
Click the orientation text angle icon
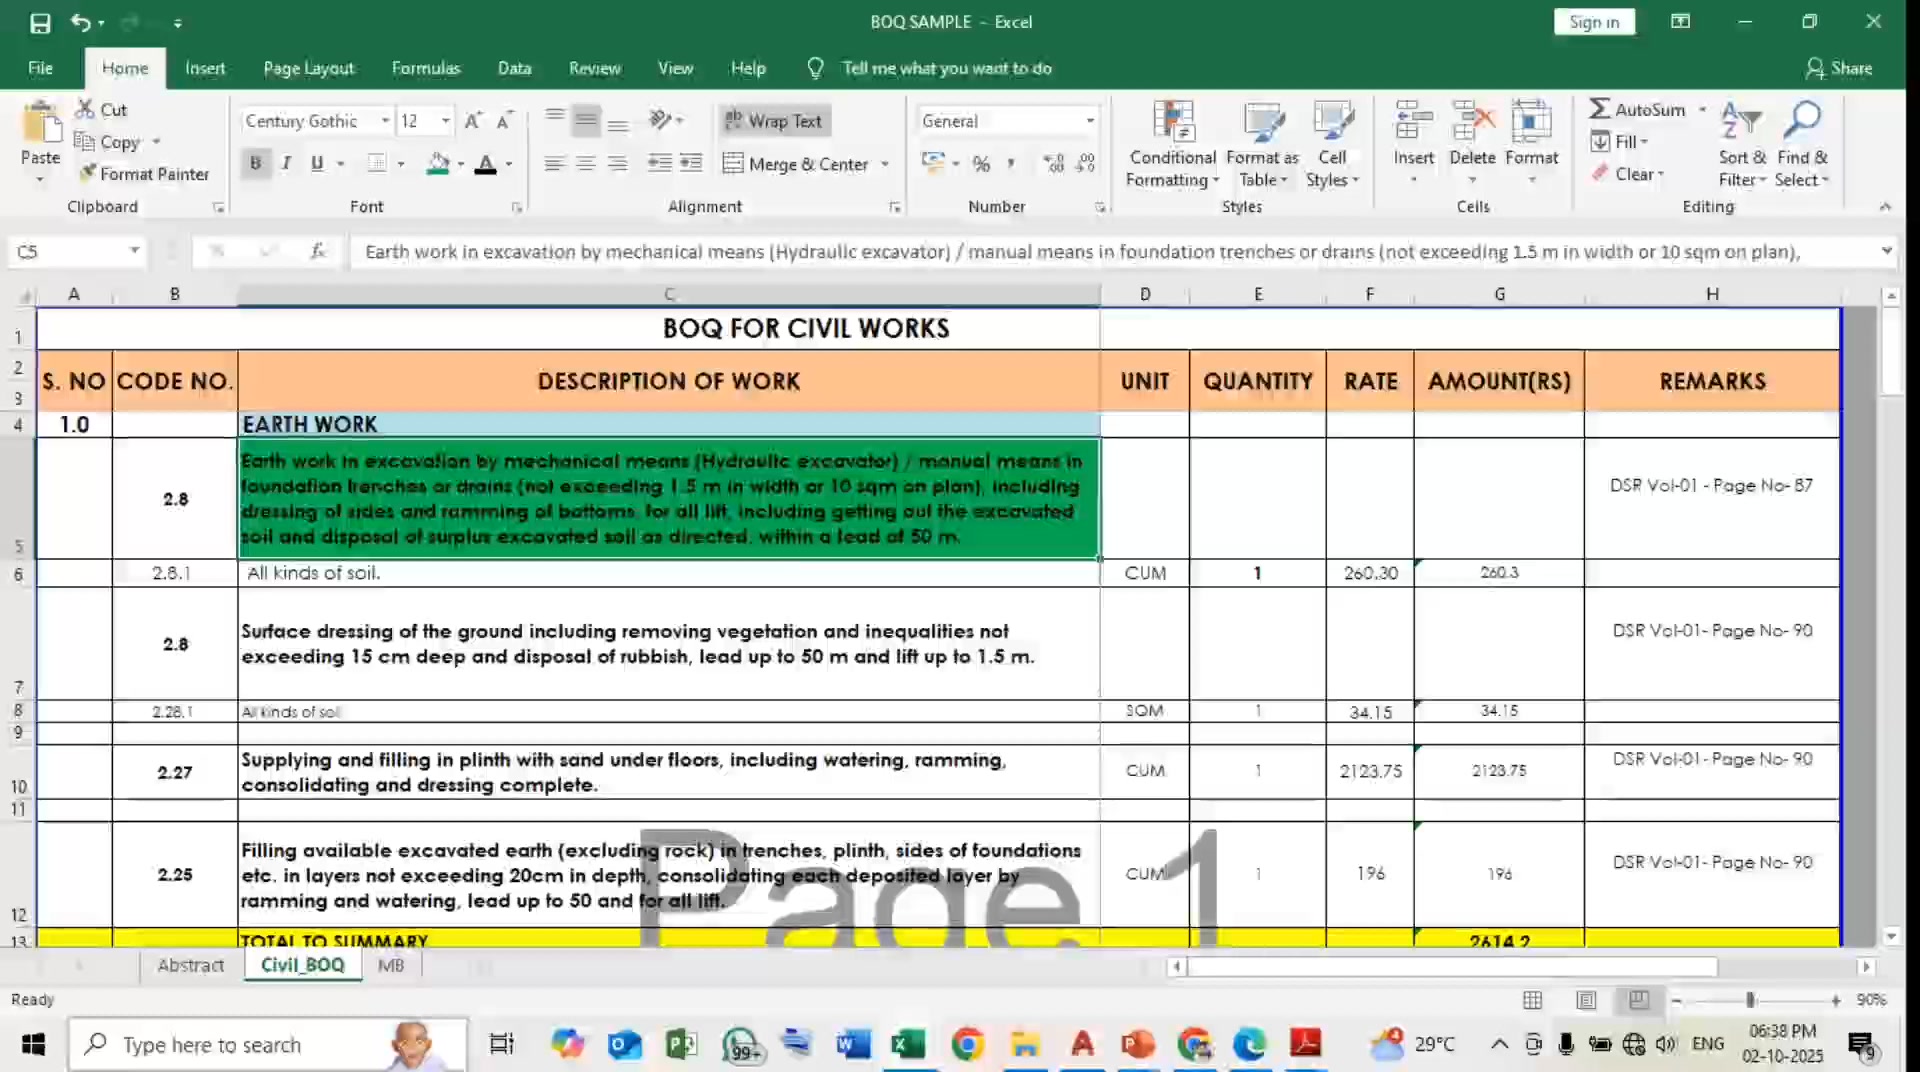coord(661,120)
